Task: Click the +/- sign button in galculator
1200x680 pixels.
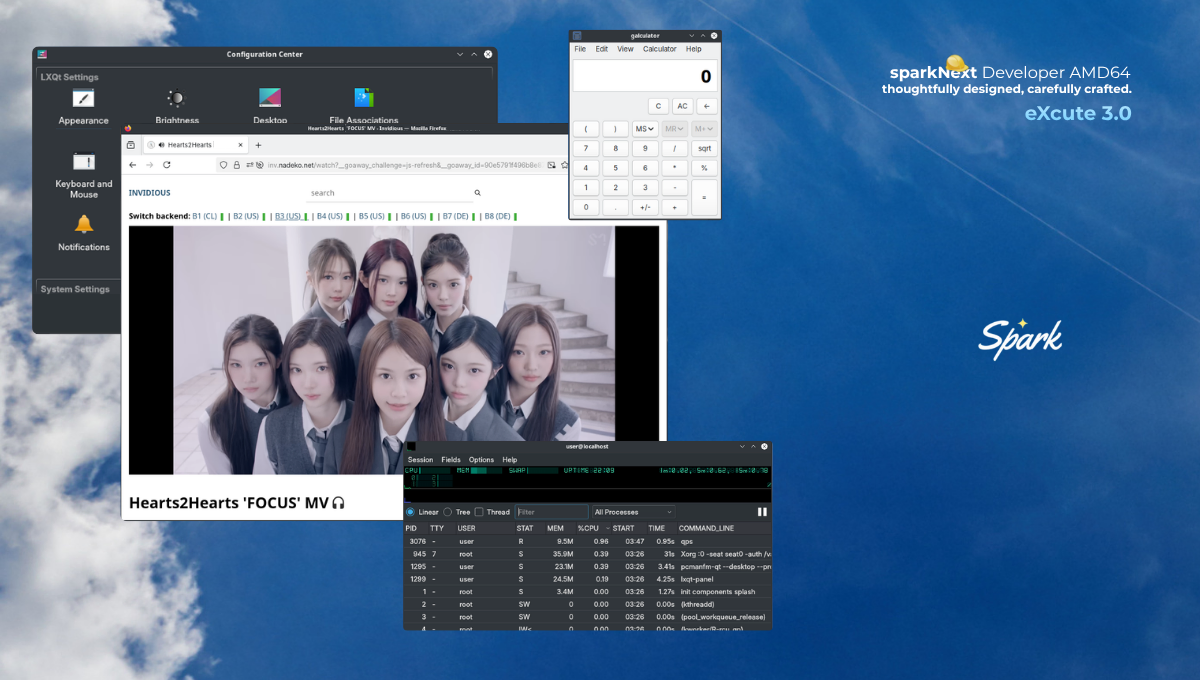Action: click(644, 207)
